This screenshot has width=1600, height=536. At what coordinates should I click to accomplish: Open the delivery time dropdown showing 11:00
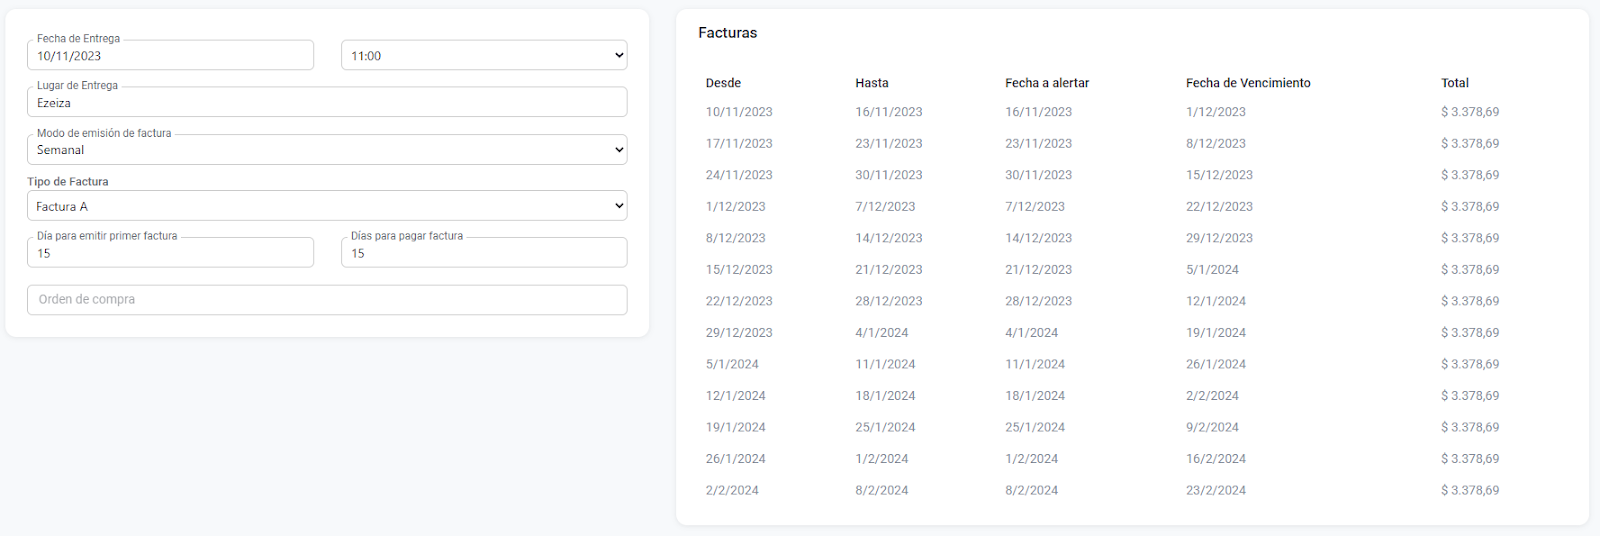tap(484, 56)
